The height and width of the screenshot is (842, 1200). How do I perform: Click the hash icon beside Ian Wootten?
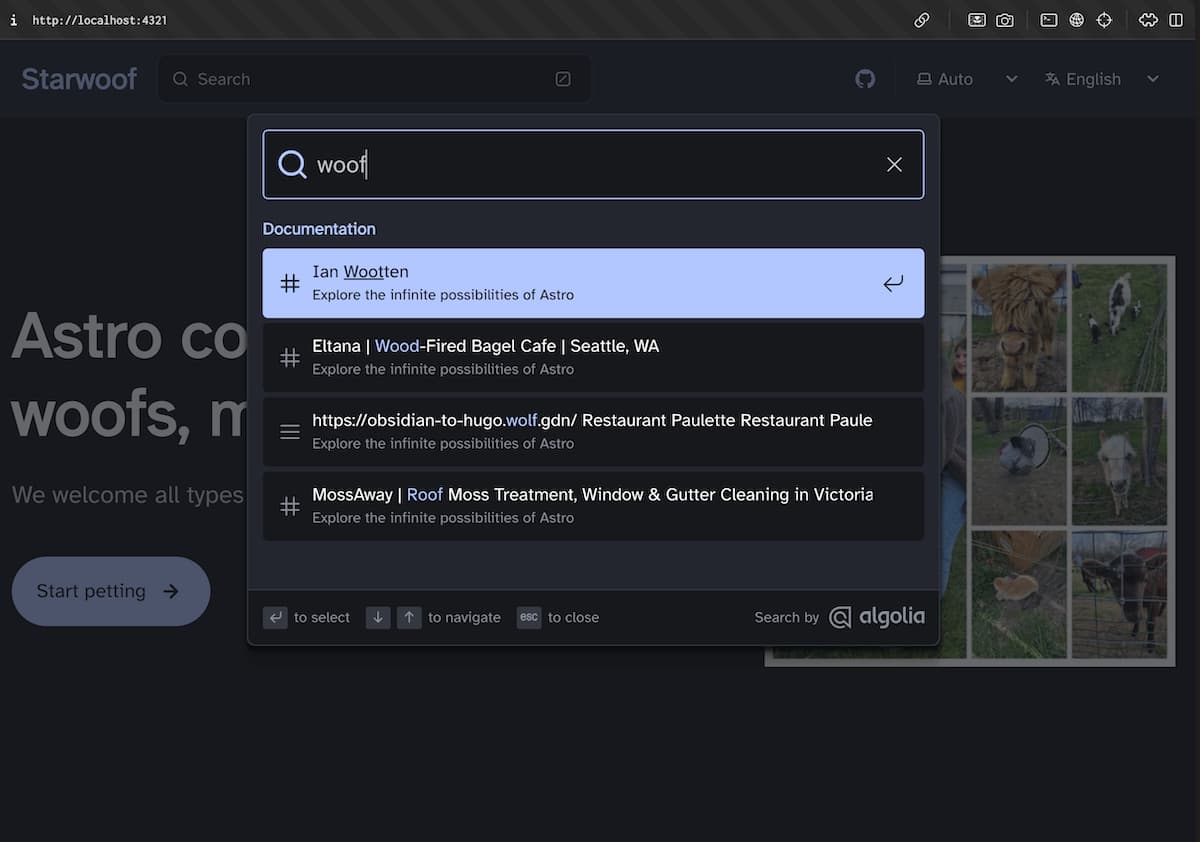tap(290, 283)
